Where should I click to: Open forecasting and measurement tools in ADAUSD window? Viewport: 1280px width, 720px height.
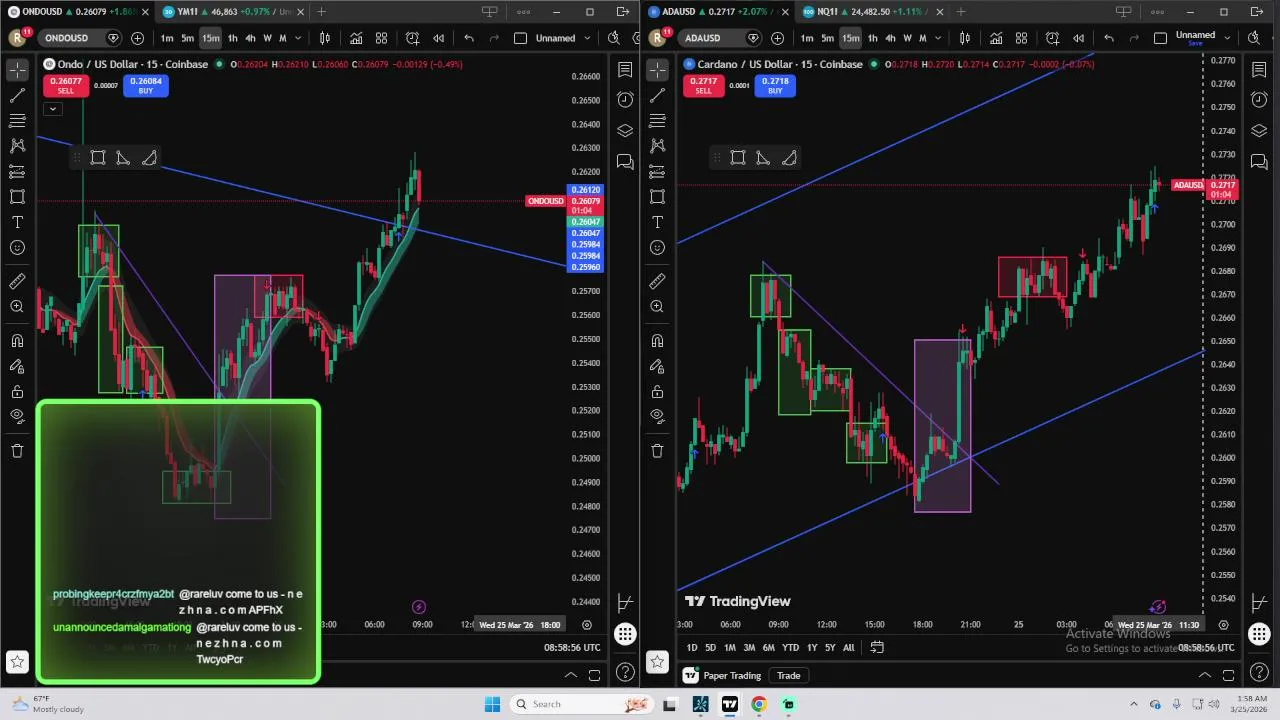[657, 172]
